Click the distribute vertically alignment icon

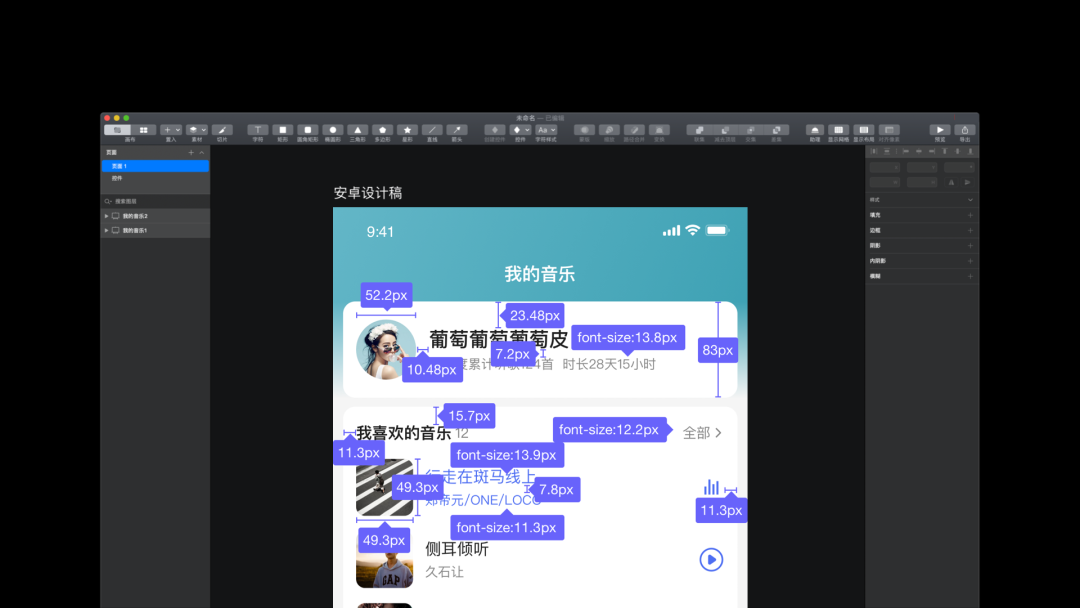pyautogui.click(x=887, y=151)
